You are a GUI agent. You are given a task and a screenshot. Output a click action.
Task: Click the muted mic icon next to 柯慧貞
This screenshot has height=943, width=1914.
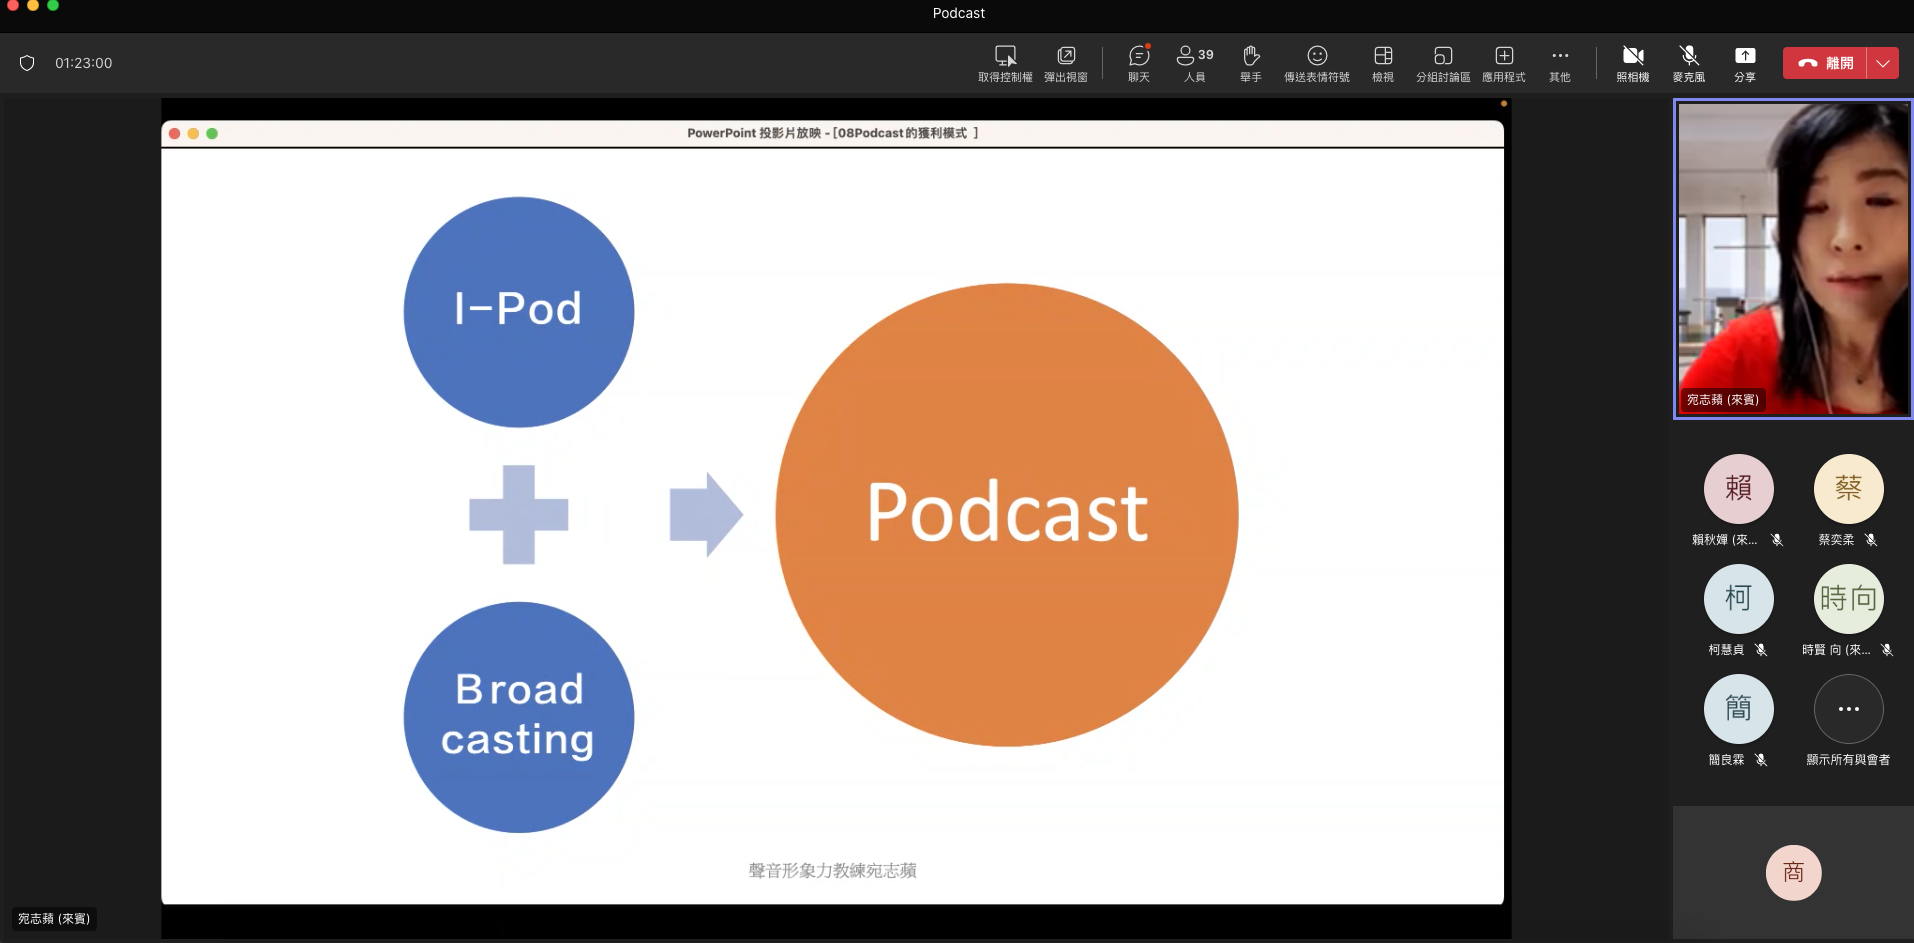coord(1761,650)
